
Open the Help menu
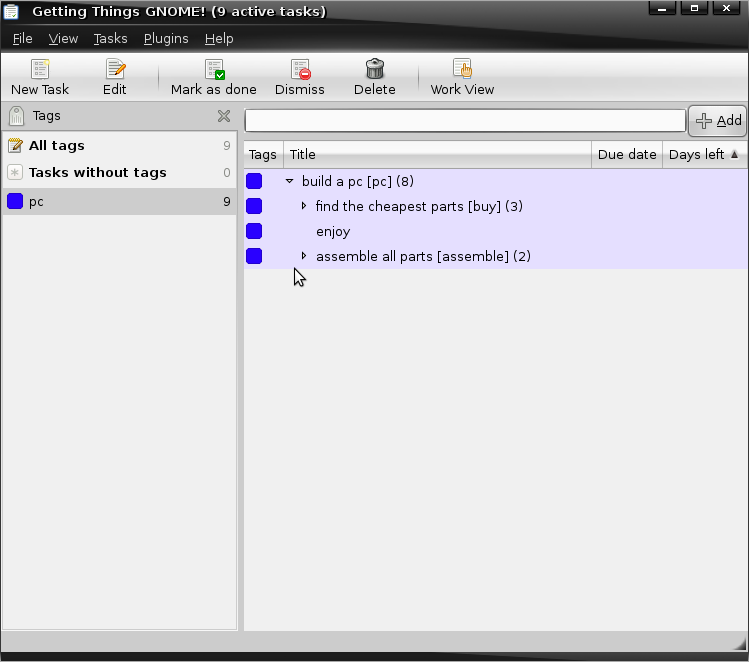(219, 38)
